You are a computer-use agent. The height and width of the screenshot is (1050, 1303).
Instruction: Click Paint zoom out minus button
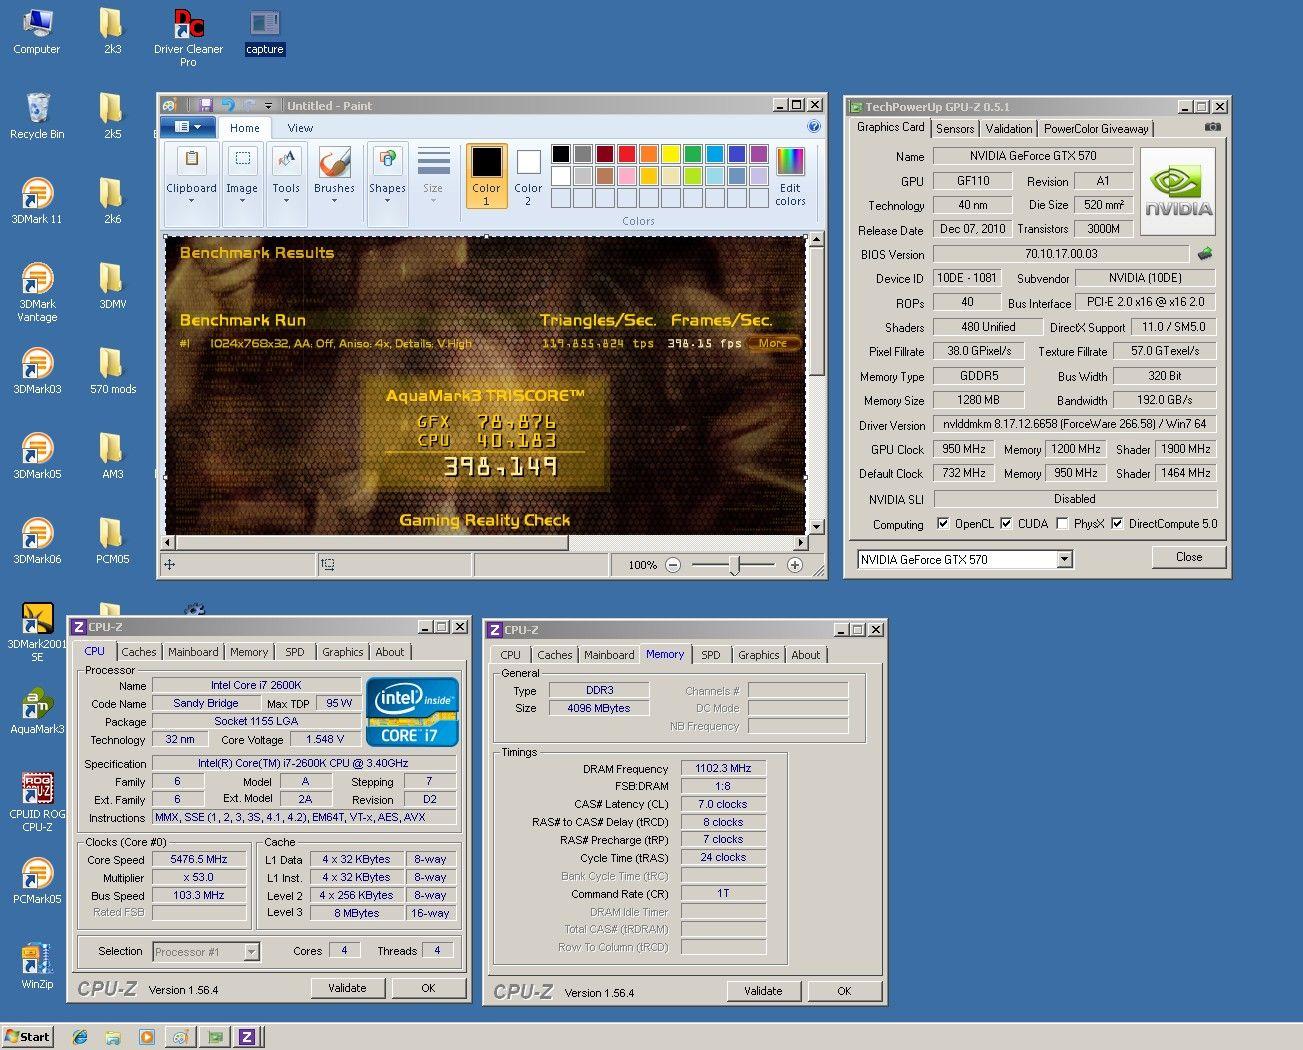point(673,565)
